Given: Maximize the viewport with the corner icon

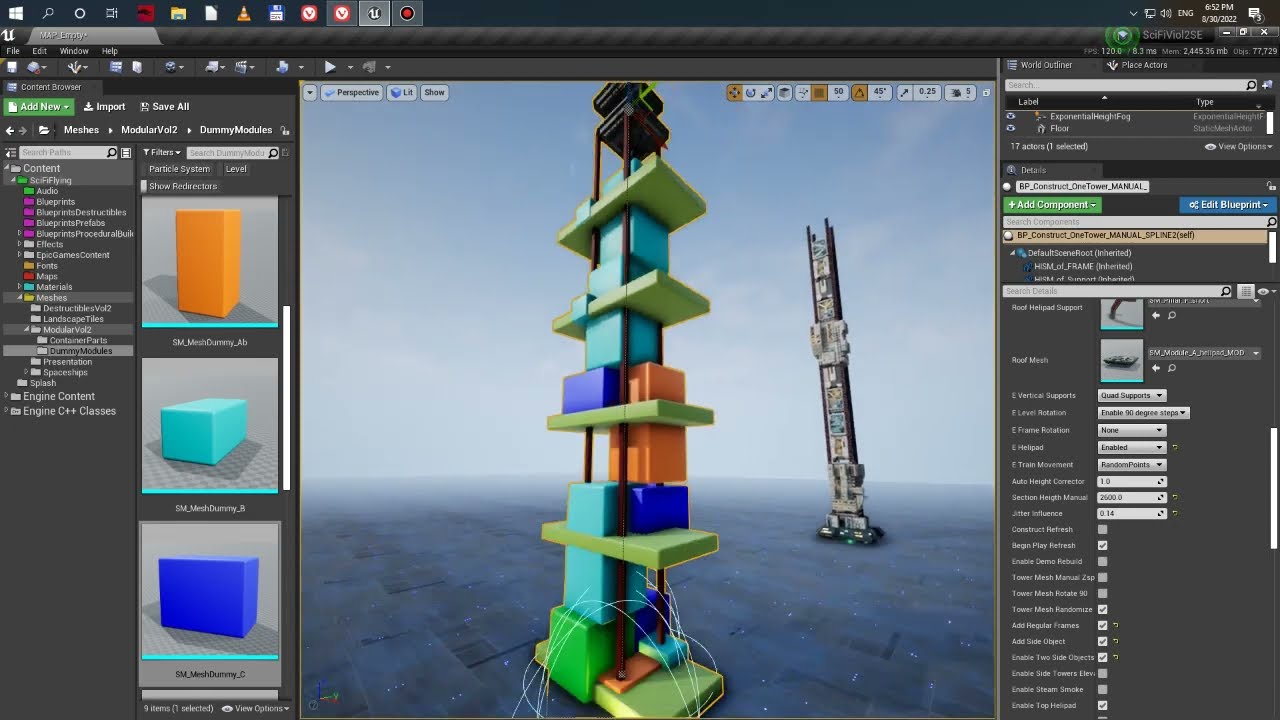Looking at the screenshot, I should coord(986,92).
